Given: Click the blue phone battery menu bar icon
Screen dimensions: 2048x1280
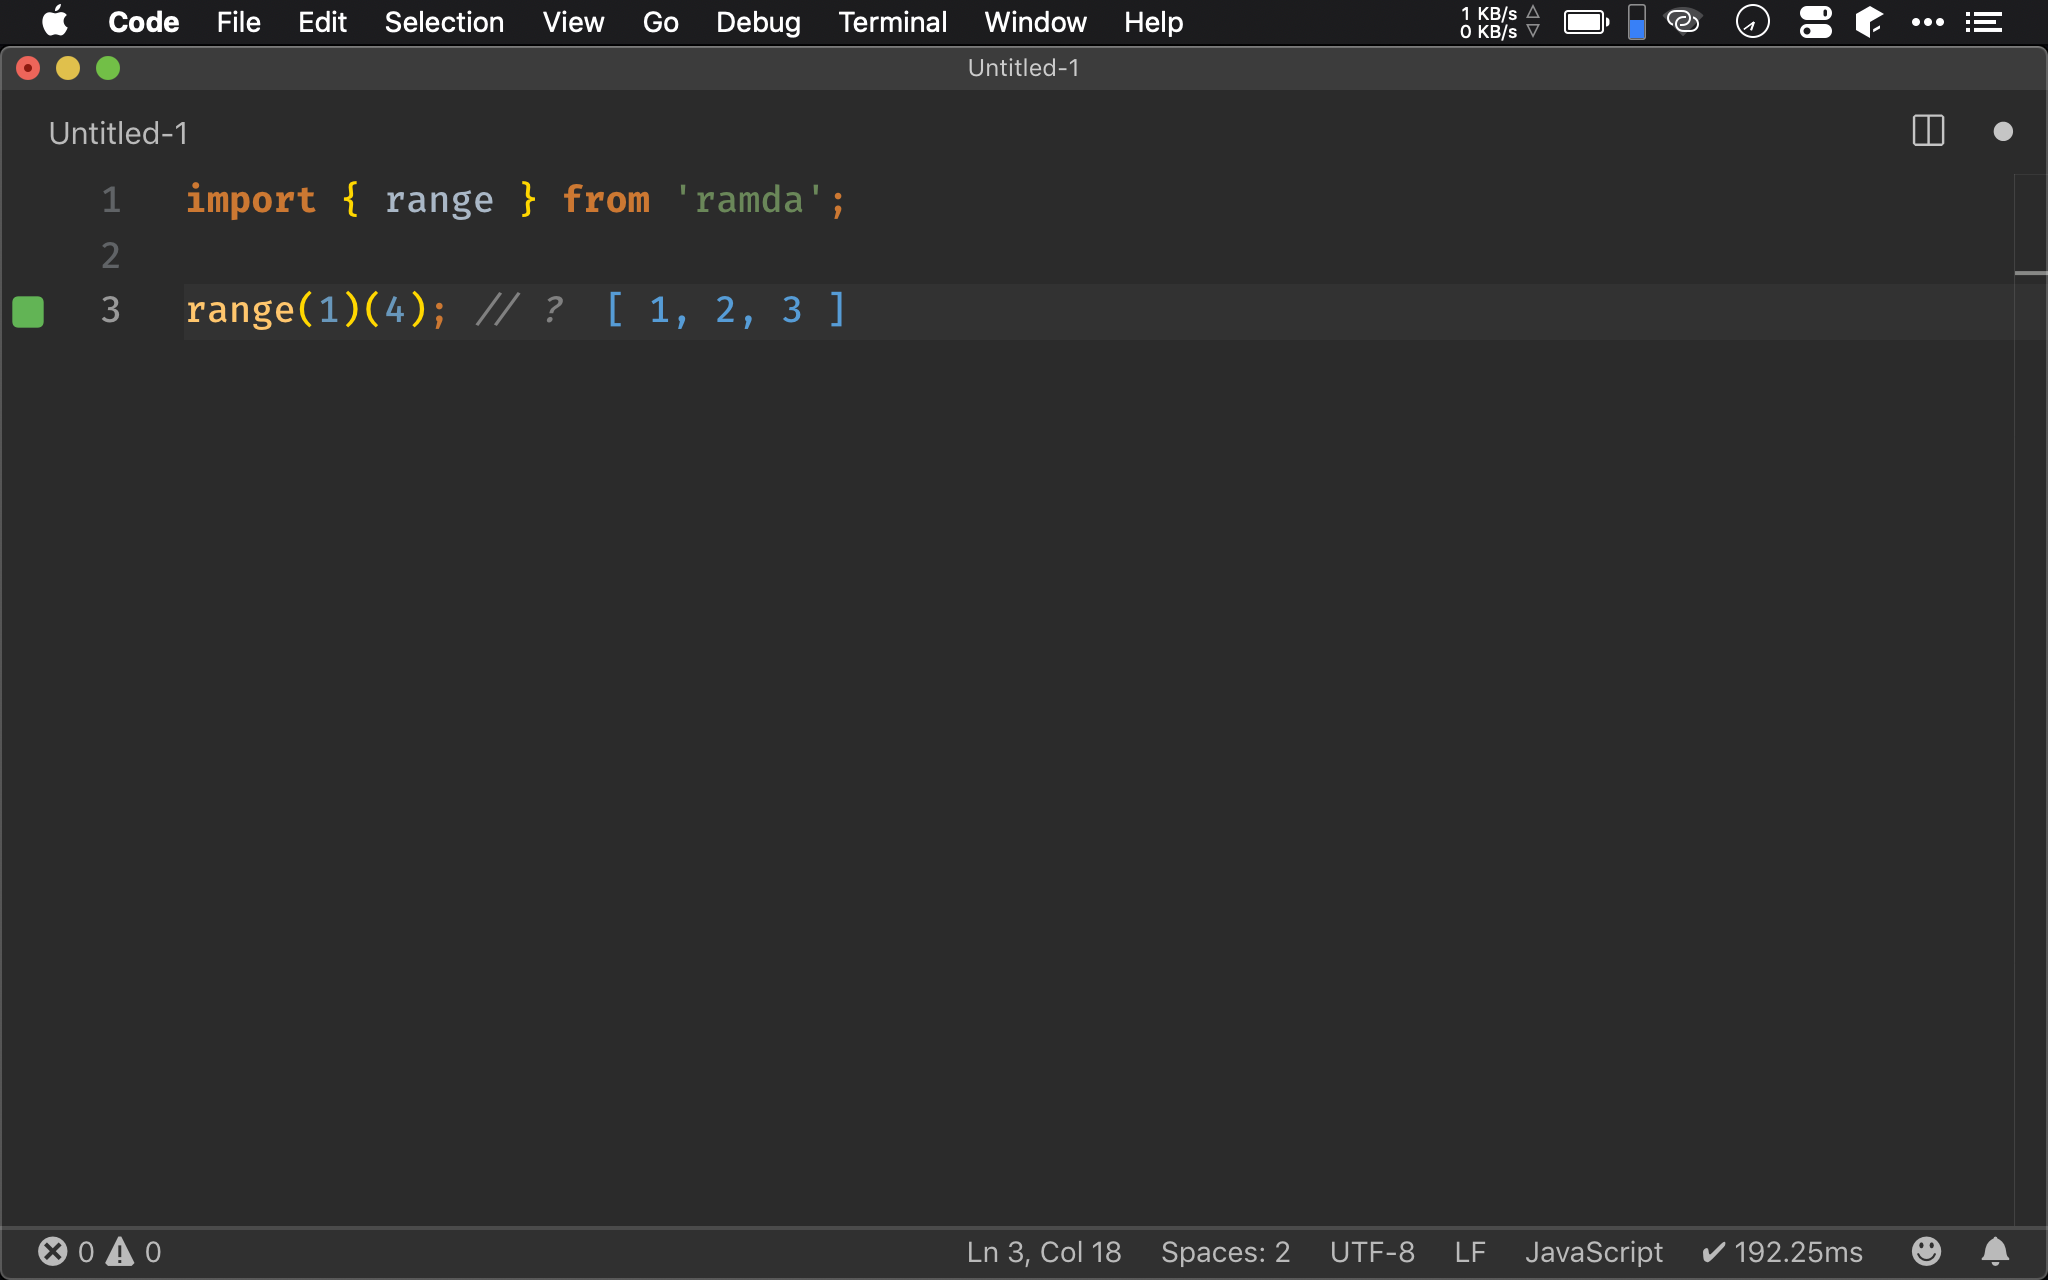Looking at the screenshot, I should tap(1637, 22).
